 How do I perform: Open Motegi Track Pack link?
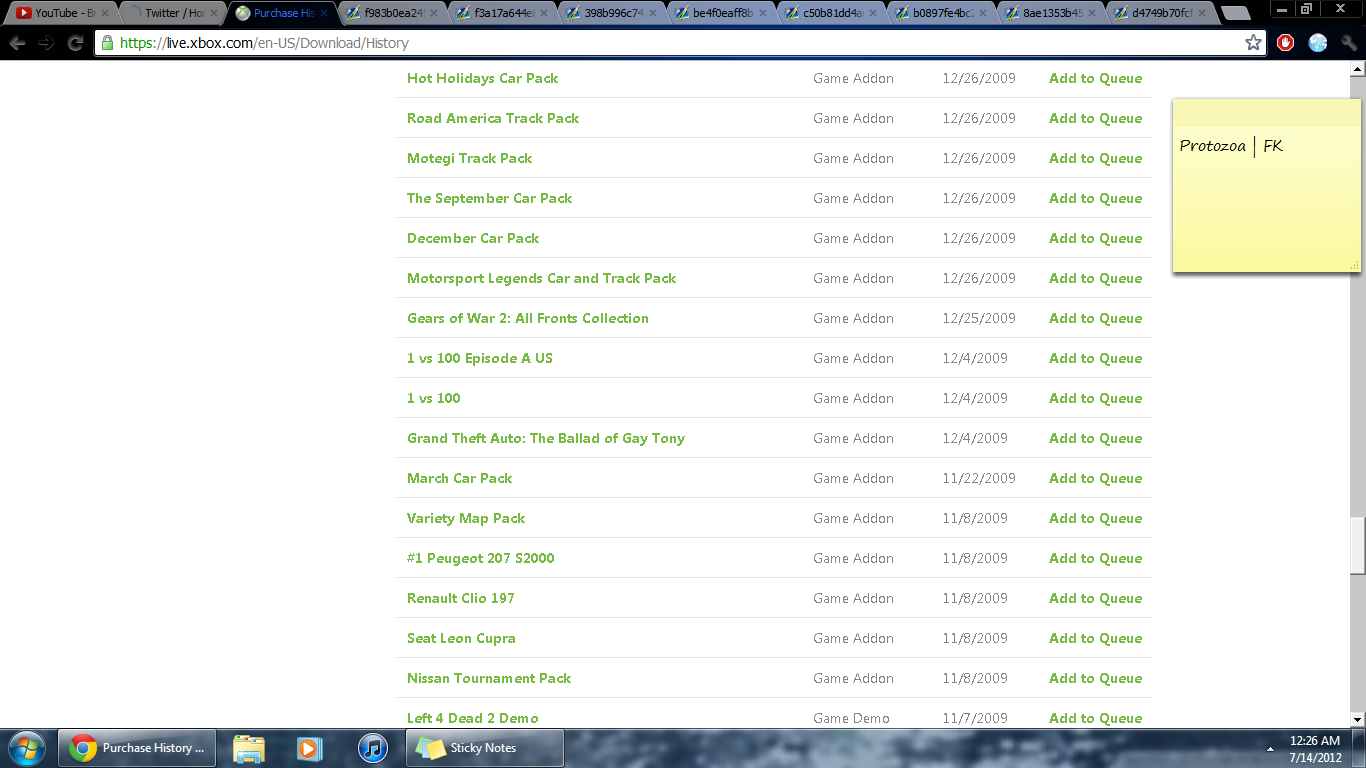(469, 158)
